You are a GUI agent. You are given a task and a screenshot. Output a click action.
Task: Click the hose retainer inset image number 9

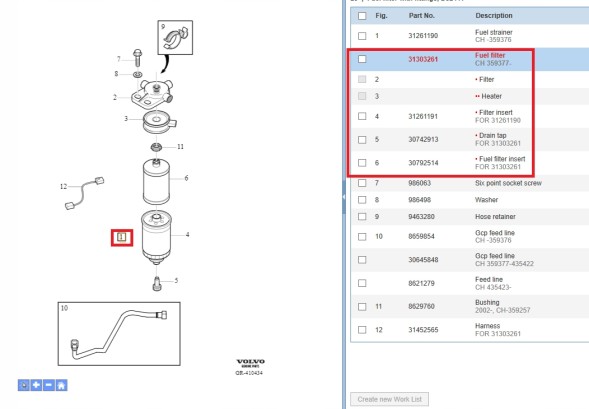tap(175, 37)
